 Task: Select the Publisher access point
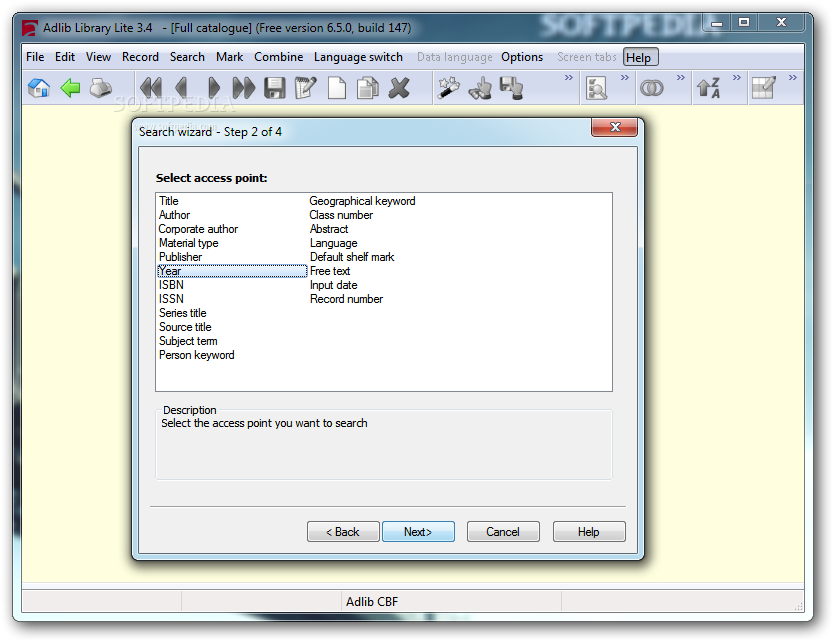(180, 257)
